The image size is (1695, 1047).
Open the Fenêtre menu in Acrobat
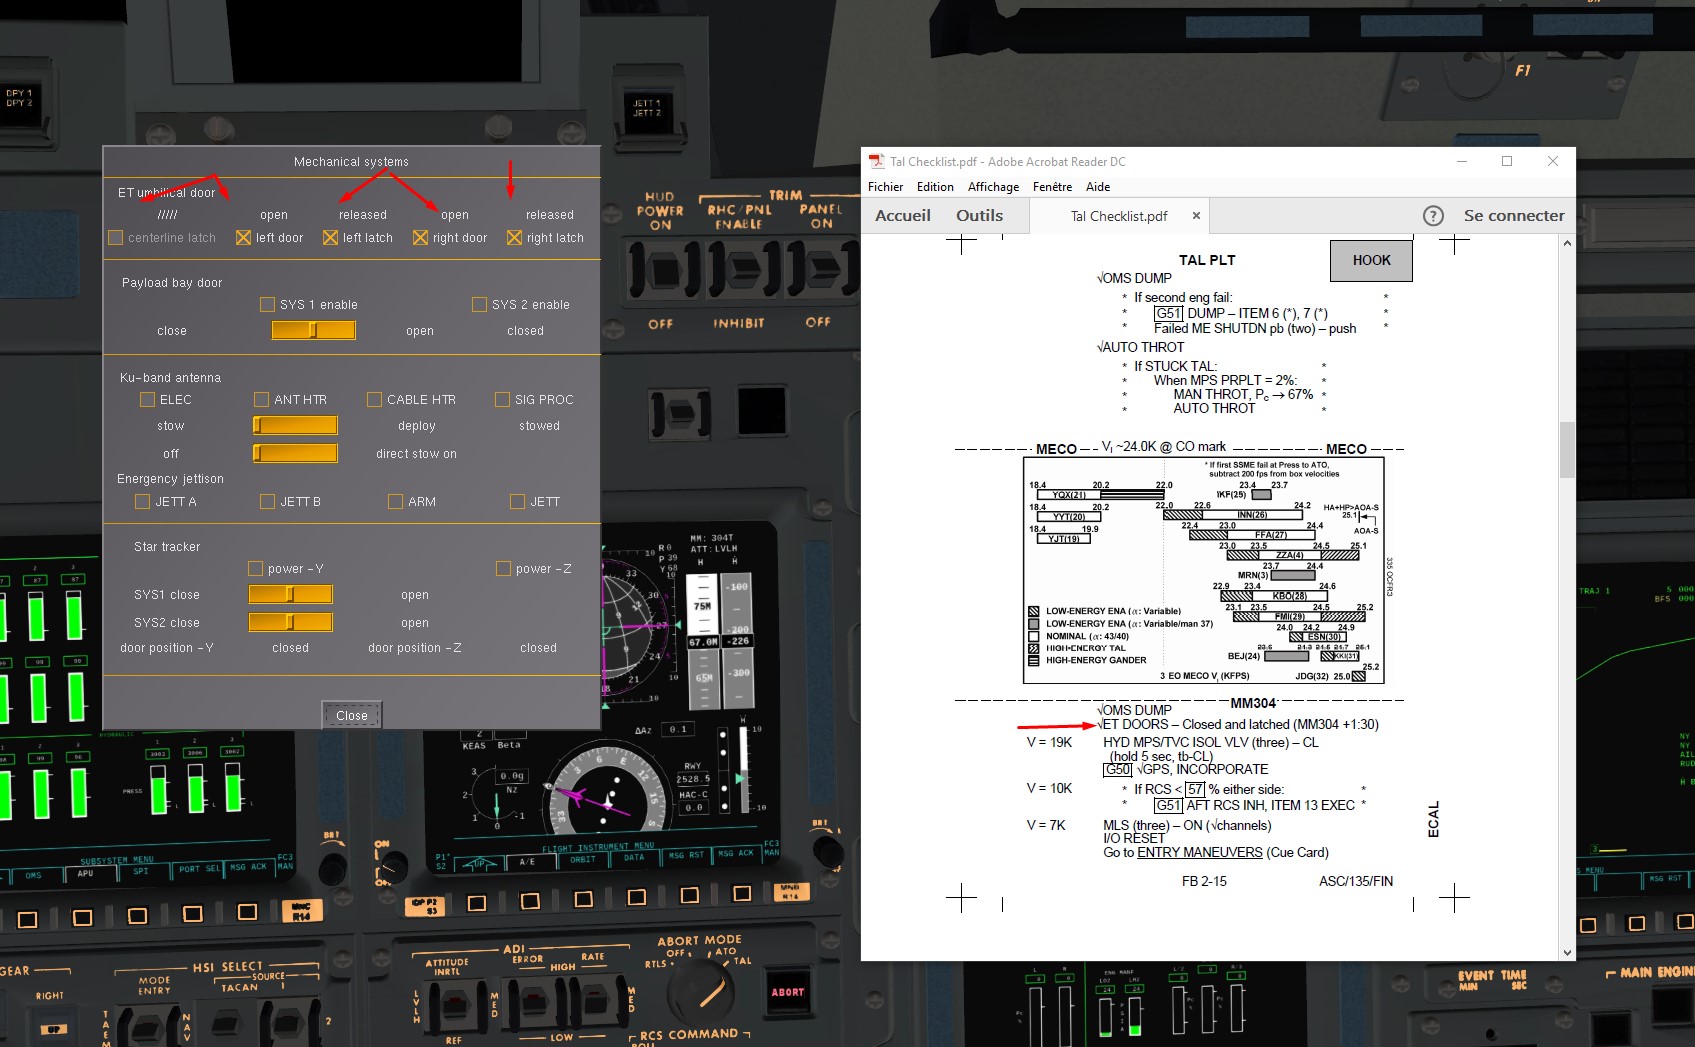point(1052,187)
